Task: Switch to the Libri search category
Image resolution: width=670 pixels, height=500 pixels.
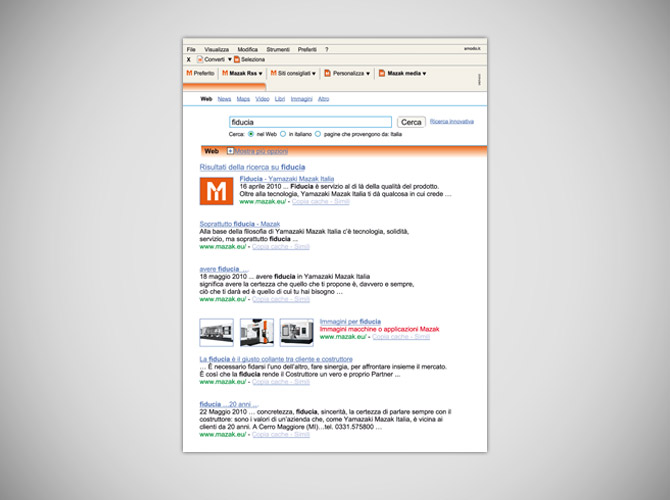Action: click(280, 99)
